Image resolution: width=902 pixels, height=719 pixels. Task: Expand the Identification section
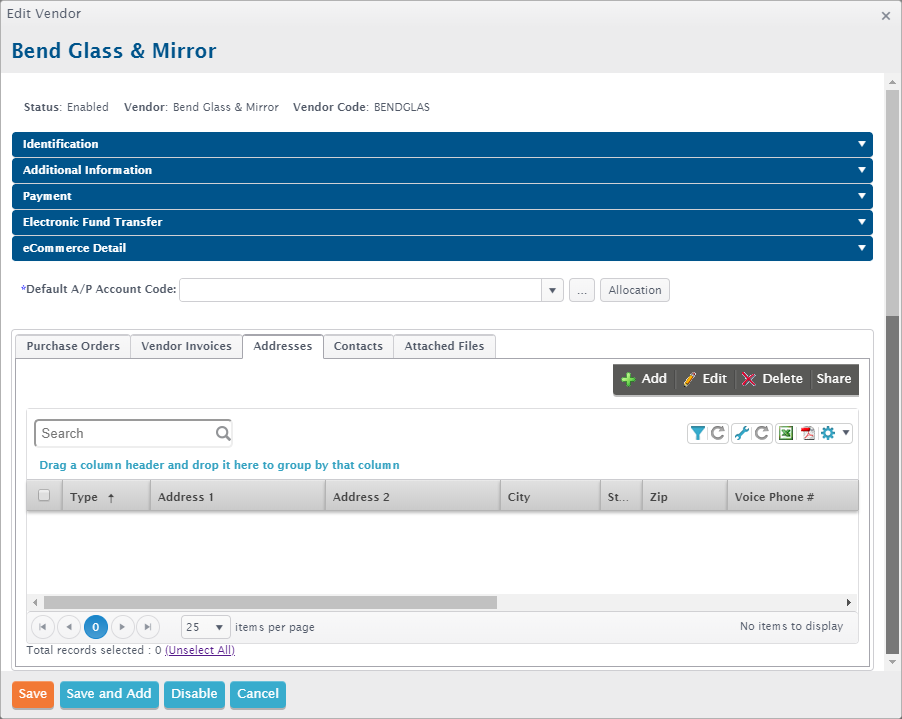[442, 144]
